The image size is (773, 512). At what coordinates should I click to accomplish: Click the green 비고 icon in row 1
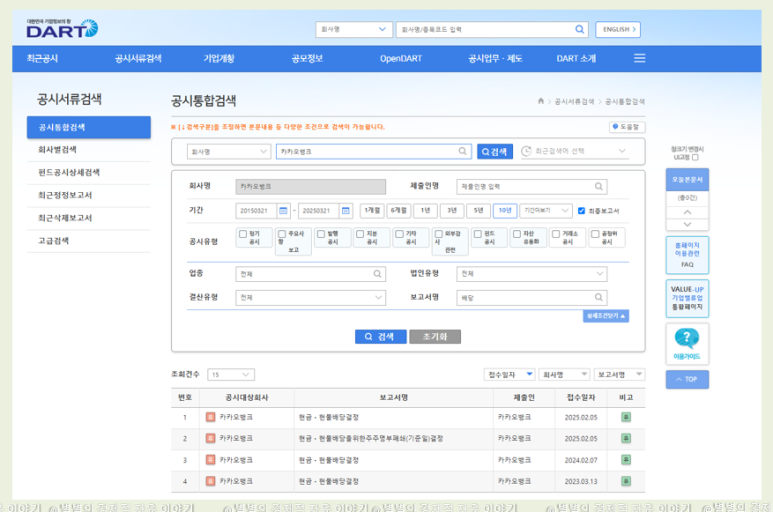(x=626, y=417)
